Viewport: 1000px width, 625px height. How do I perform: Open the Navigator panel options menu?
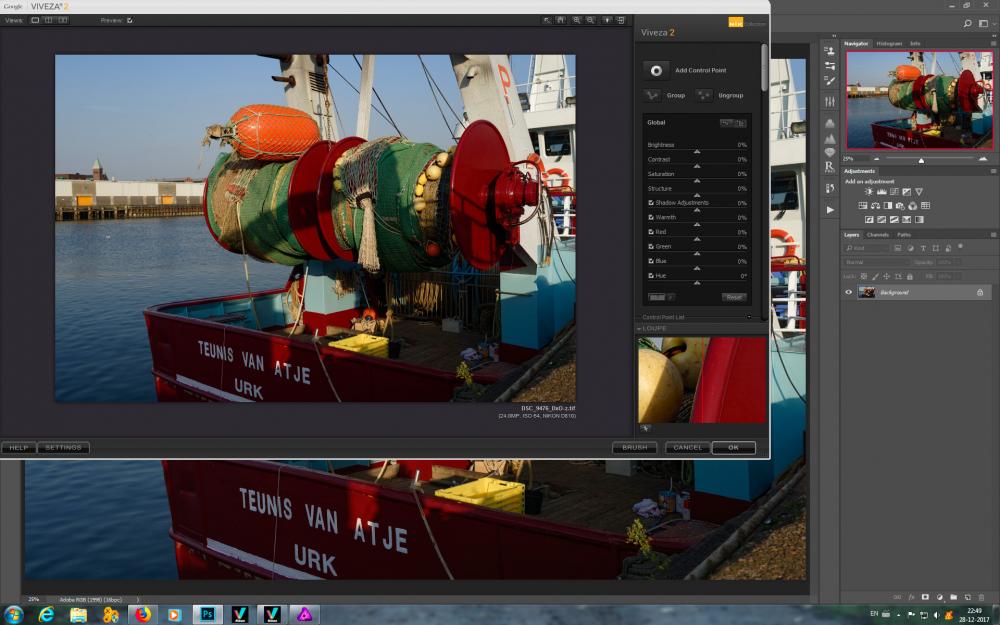994,43
